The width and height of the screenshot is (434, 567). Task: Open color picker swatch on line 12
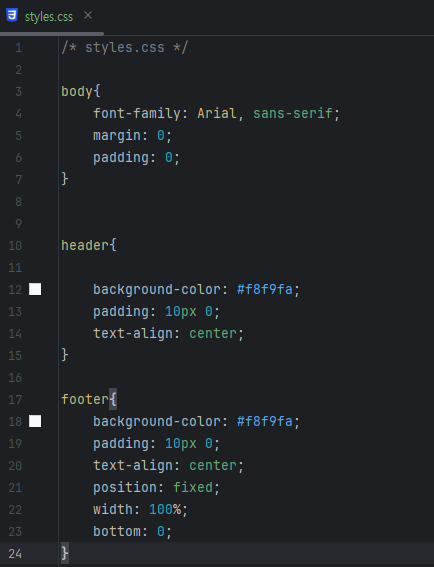pos(35,289)
